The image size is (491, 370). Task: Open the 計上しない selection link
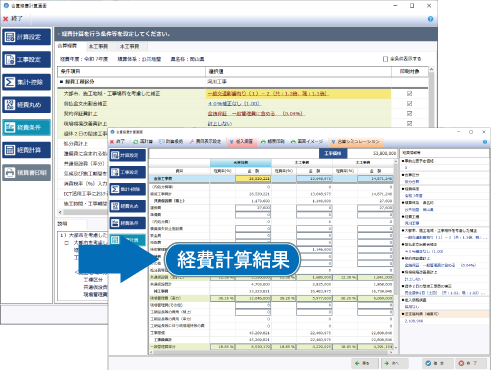pyautogui.click(x=220, y=124)
